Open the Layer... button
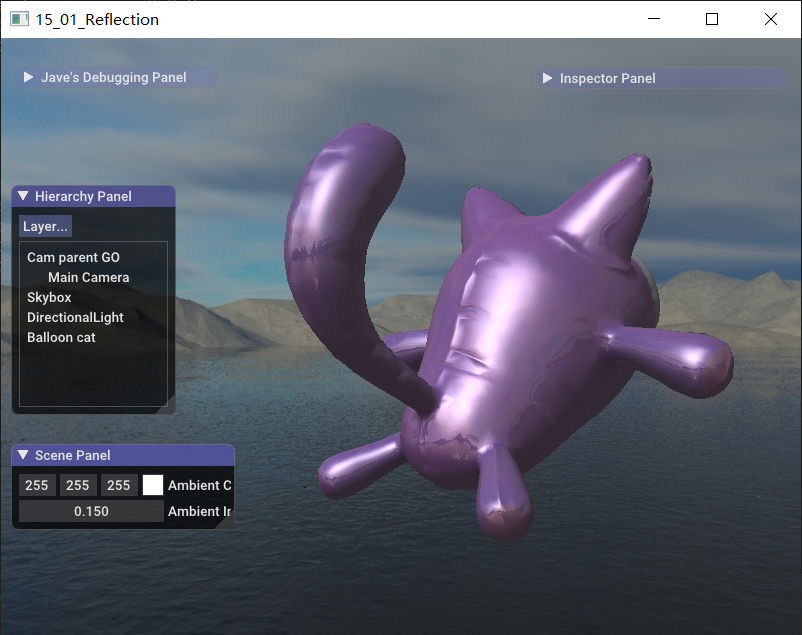Image resolution: width=802 pixels, height=635 pixels. [x=46, y=226]
